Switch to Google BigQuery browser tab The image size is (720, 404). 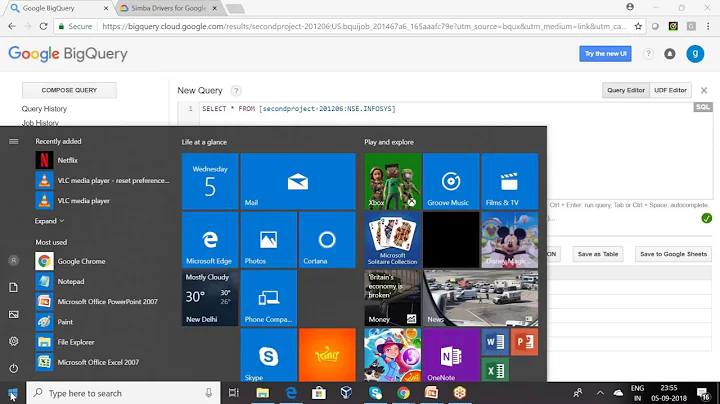click(x=60, y=8)
